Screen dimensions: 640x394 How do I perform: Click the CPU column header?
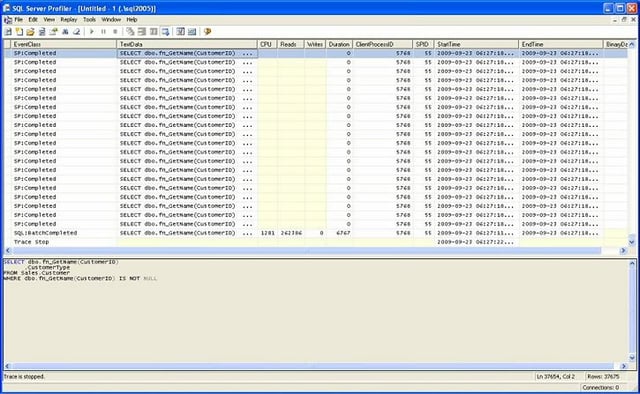267,44
